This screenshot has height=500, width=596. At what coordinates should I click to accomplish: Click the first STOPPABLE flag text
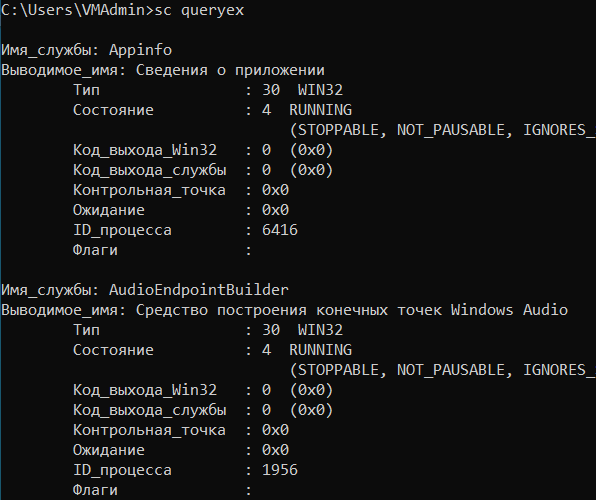339,130
